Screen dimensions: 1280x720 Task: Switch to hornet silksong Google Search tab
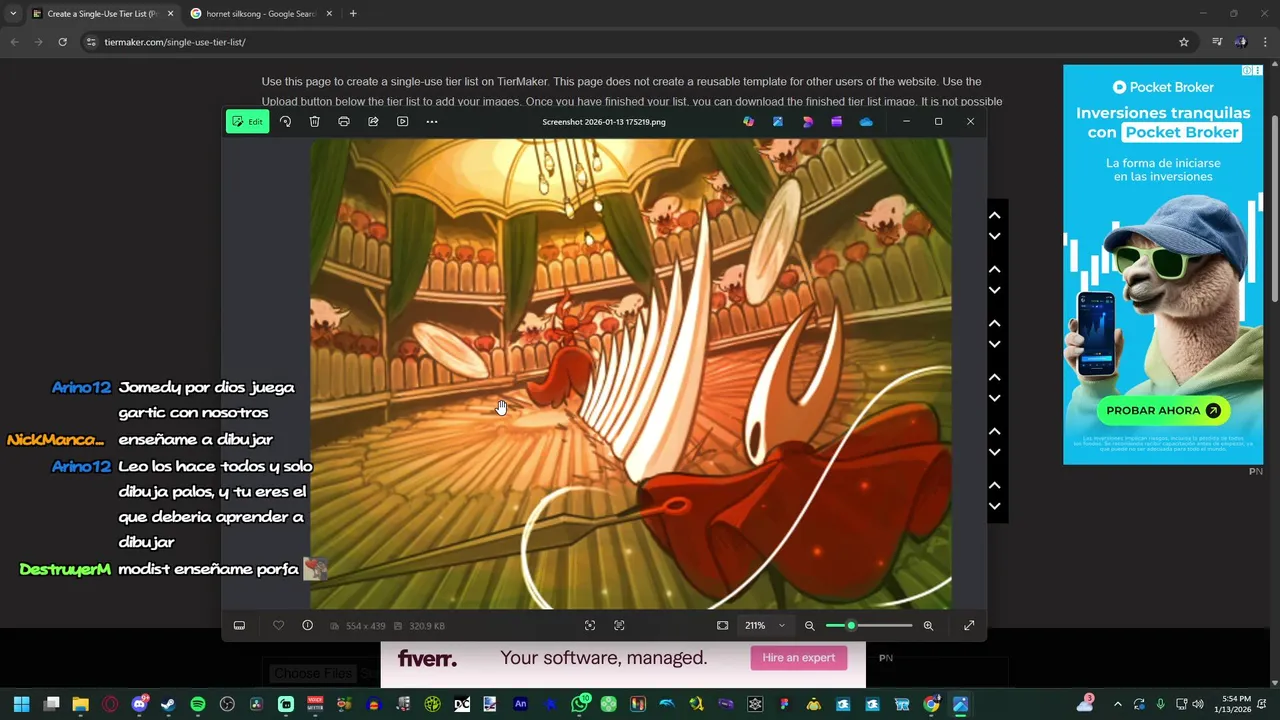262,14
